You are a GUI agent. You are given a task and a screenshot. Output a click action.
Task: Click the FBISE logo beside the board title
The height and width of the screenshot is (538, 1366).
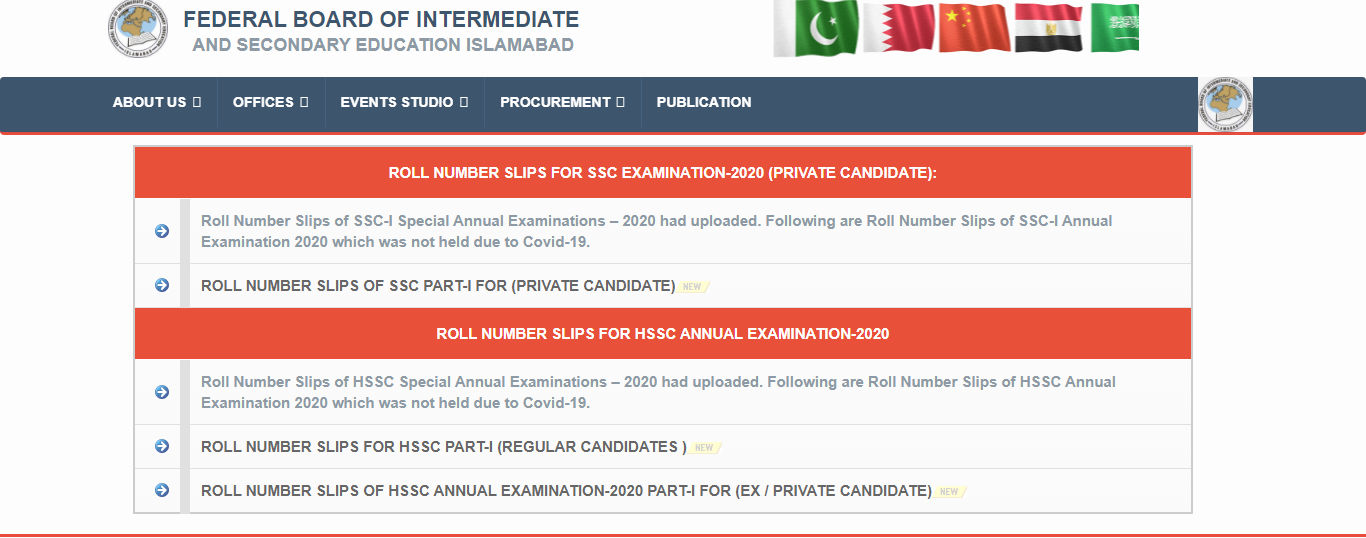(x=138, y=28)
